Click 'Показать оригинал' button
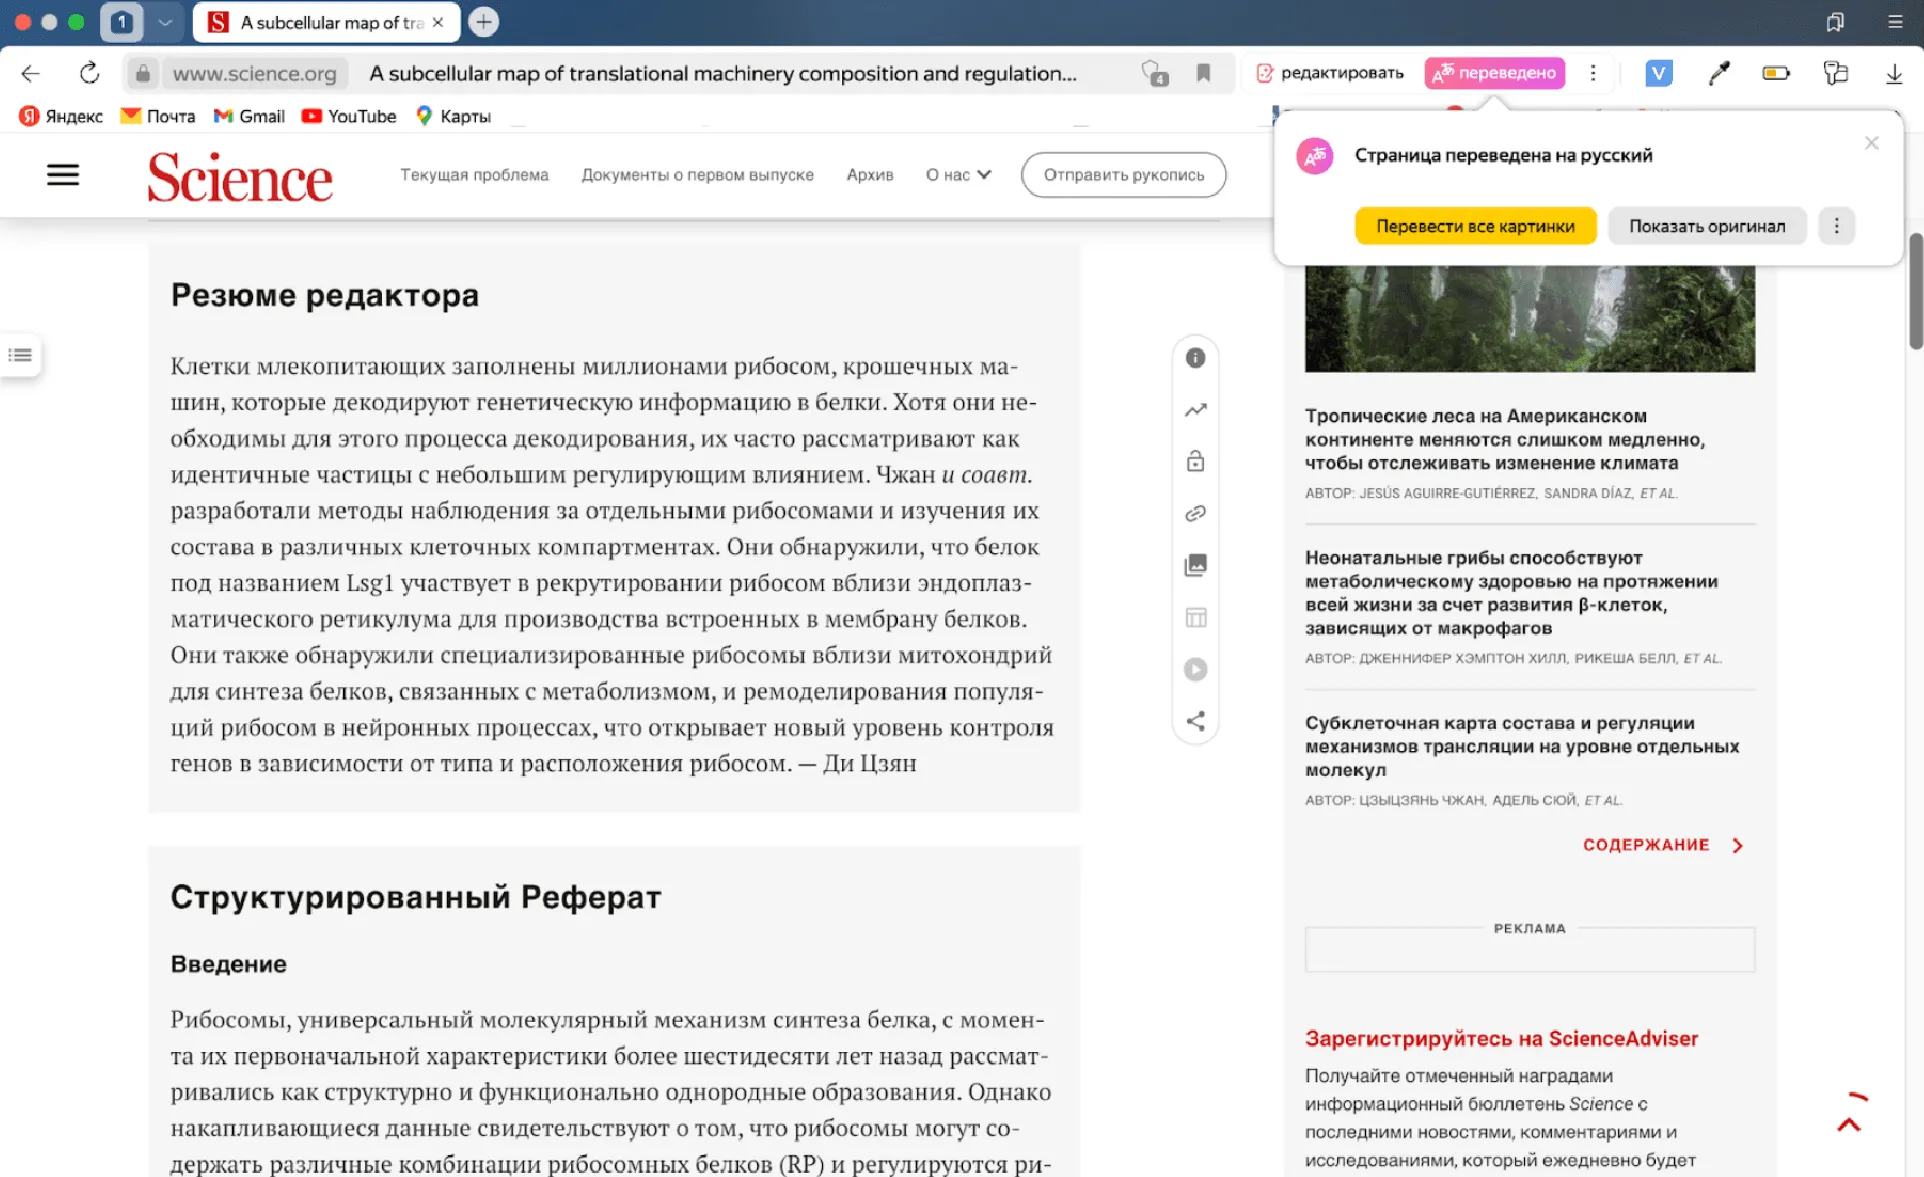 (x=1707, y=226)
